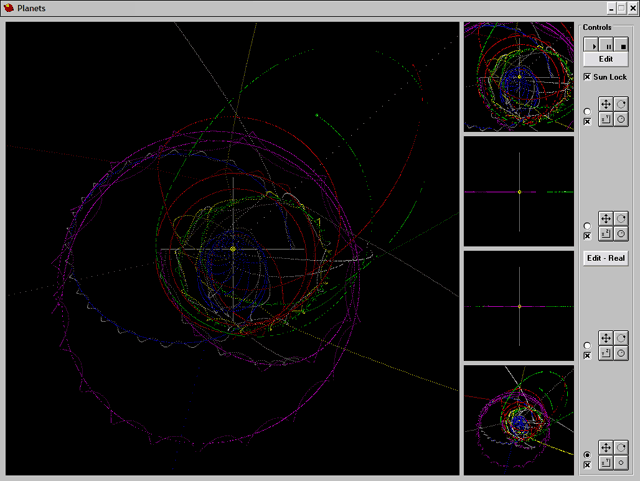Click the center-target icon for the fourth view
Image resolution: width=640 pixels, height=481 pixels.
[x=621, y=463]
